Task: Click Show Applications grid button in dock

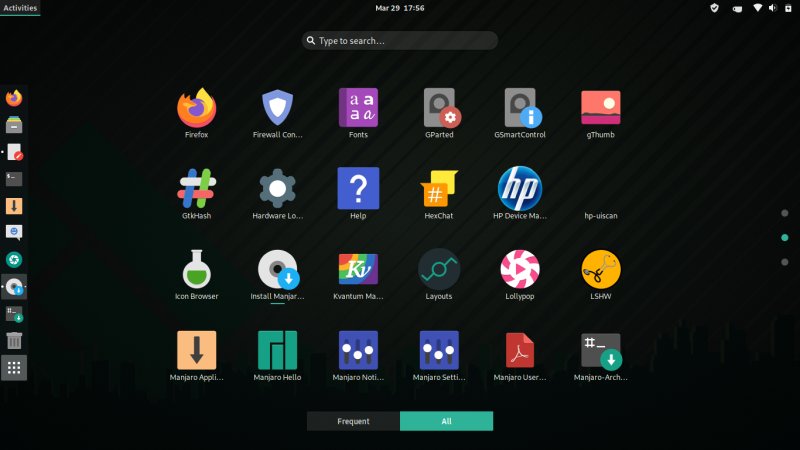Action: pos(14,368)
